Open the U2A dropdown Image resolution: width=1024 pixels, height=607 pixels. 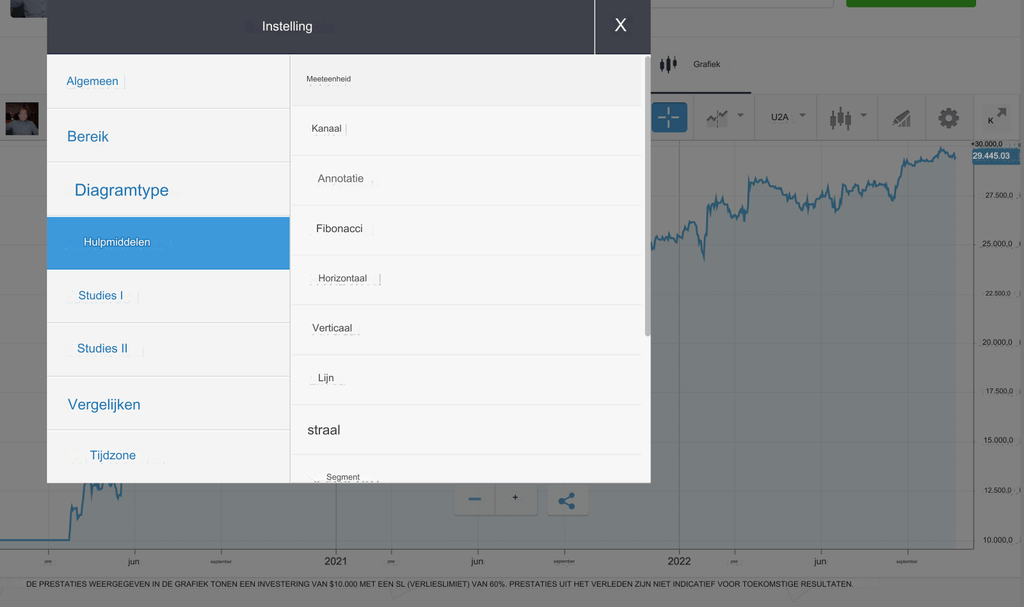780,117
